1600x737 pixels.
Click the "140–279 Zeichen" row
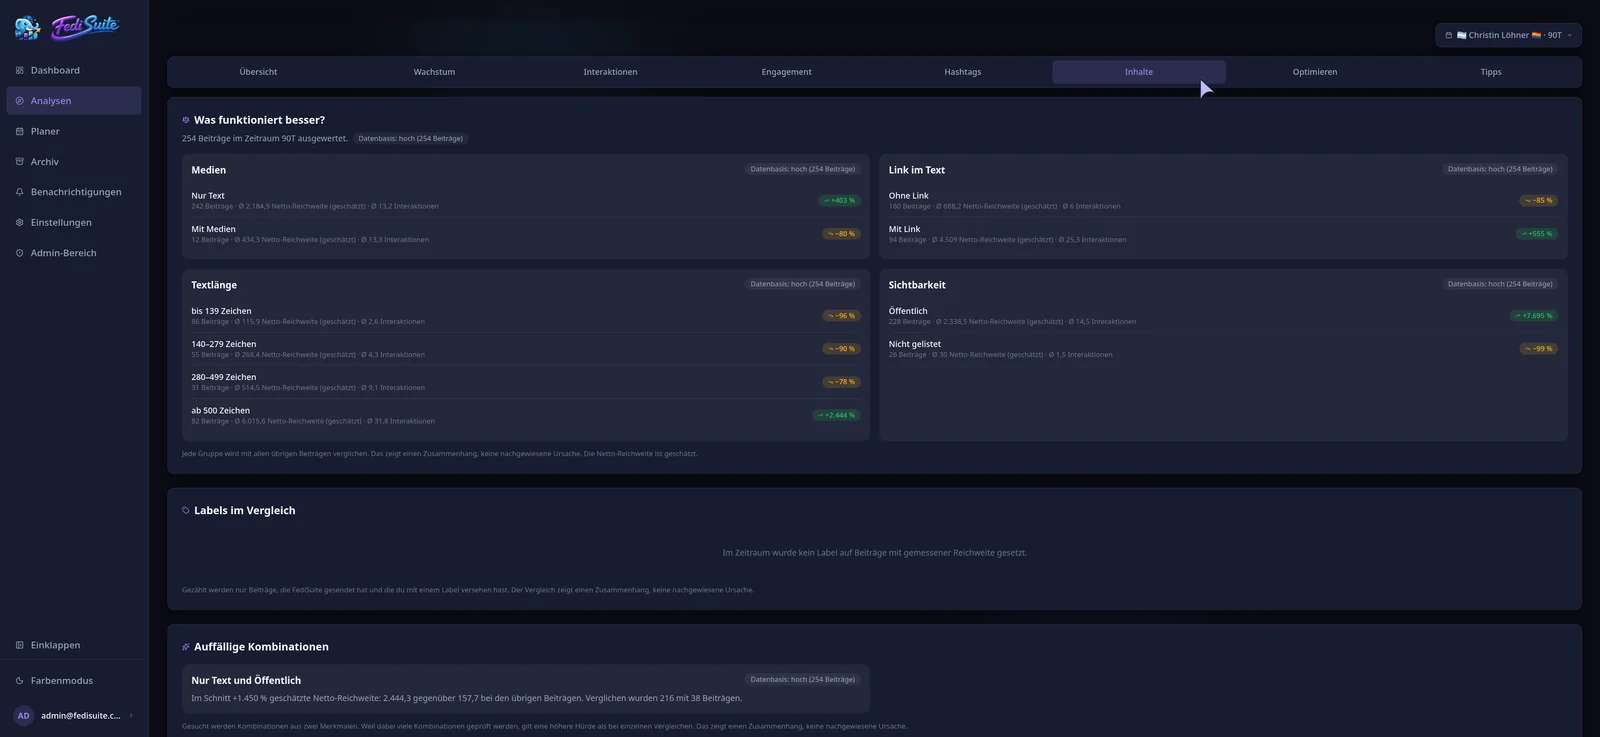coord(525,349)
